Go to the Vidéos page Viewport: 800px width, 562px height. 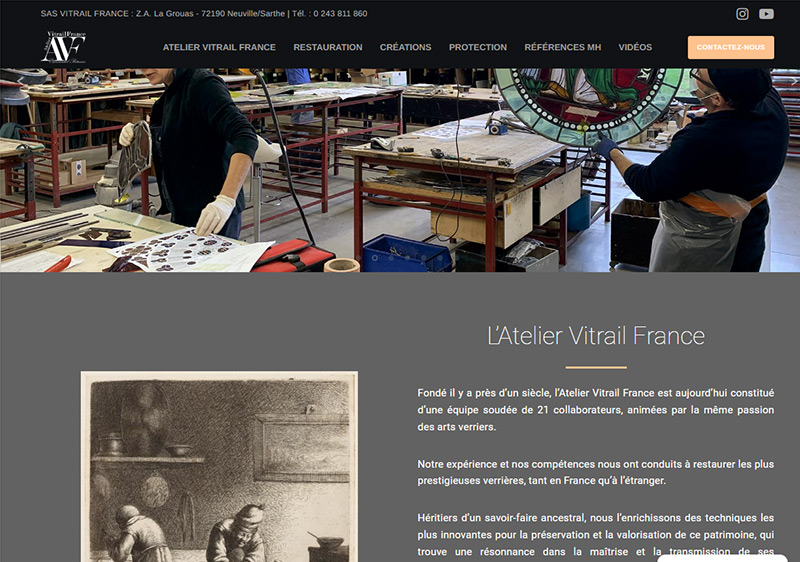point(635,47)
